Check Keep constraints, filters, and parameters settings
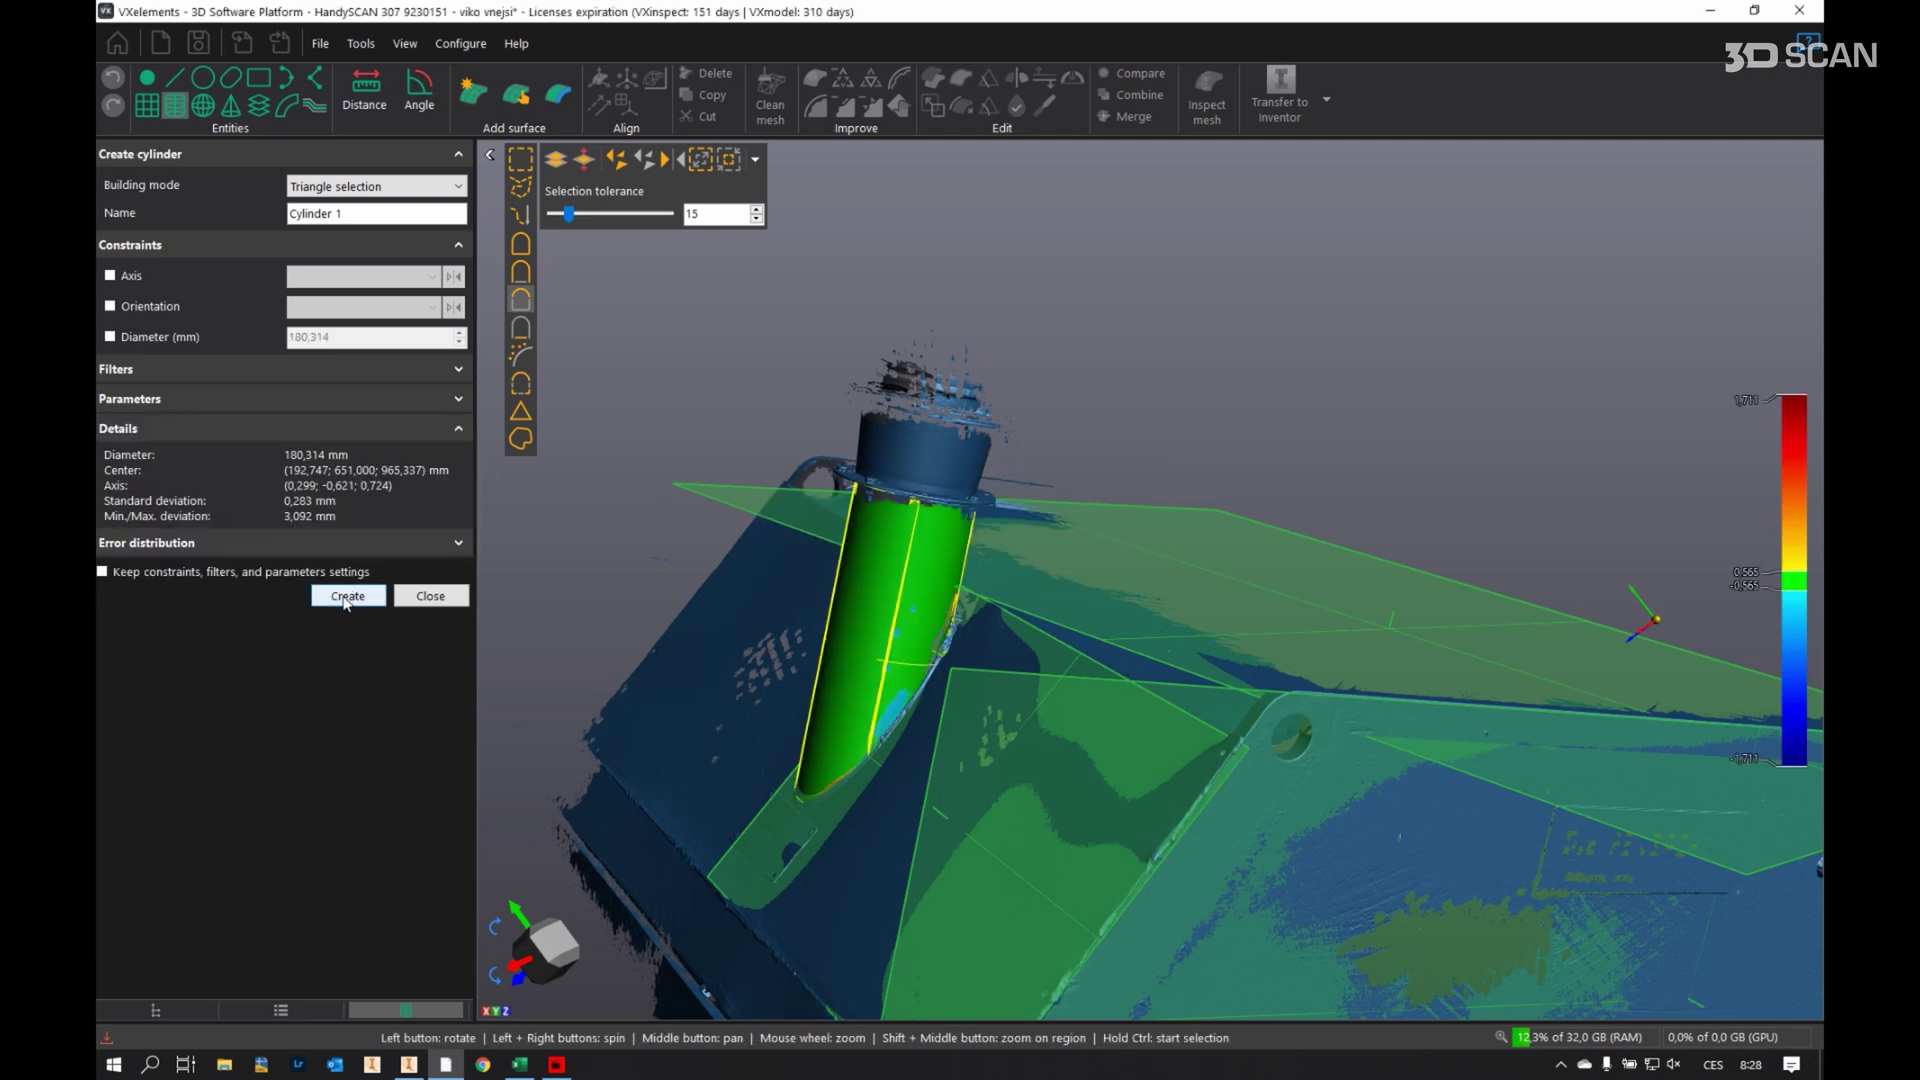This screenshot has height=1080, width=1920. [x=102, y=571]
